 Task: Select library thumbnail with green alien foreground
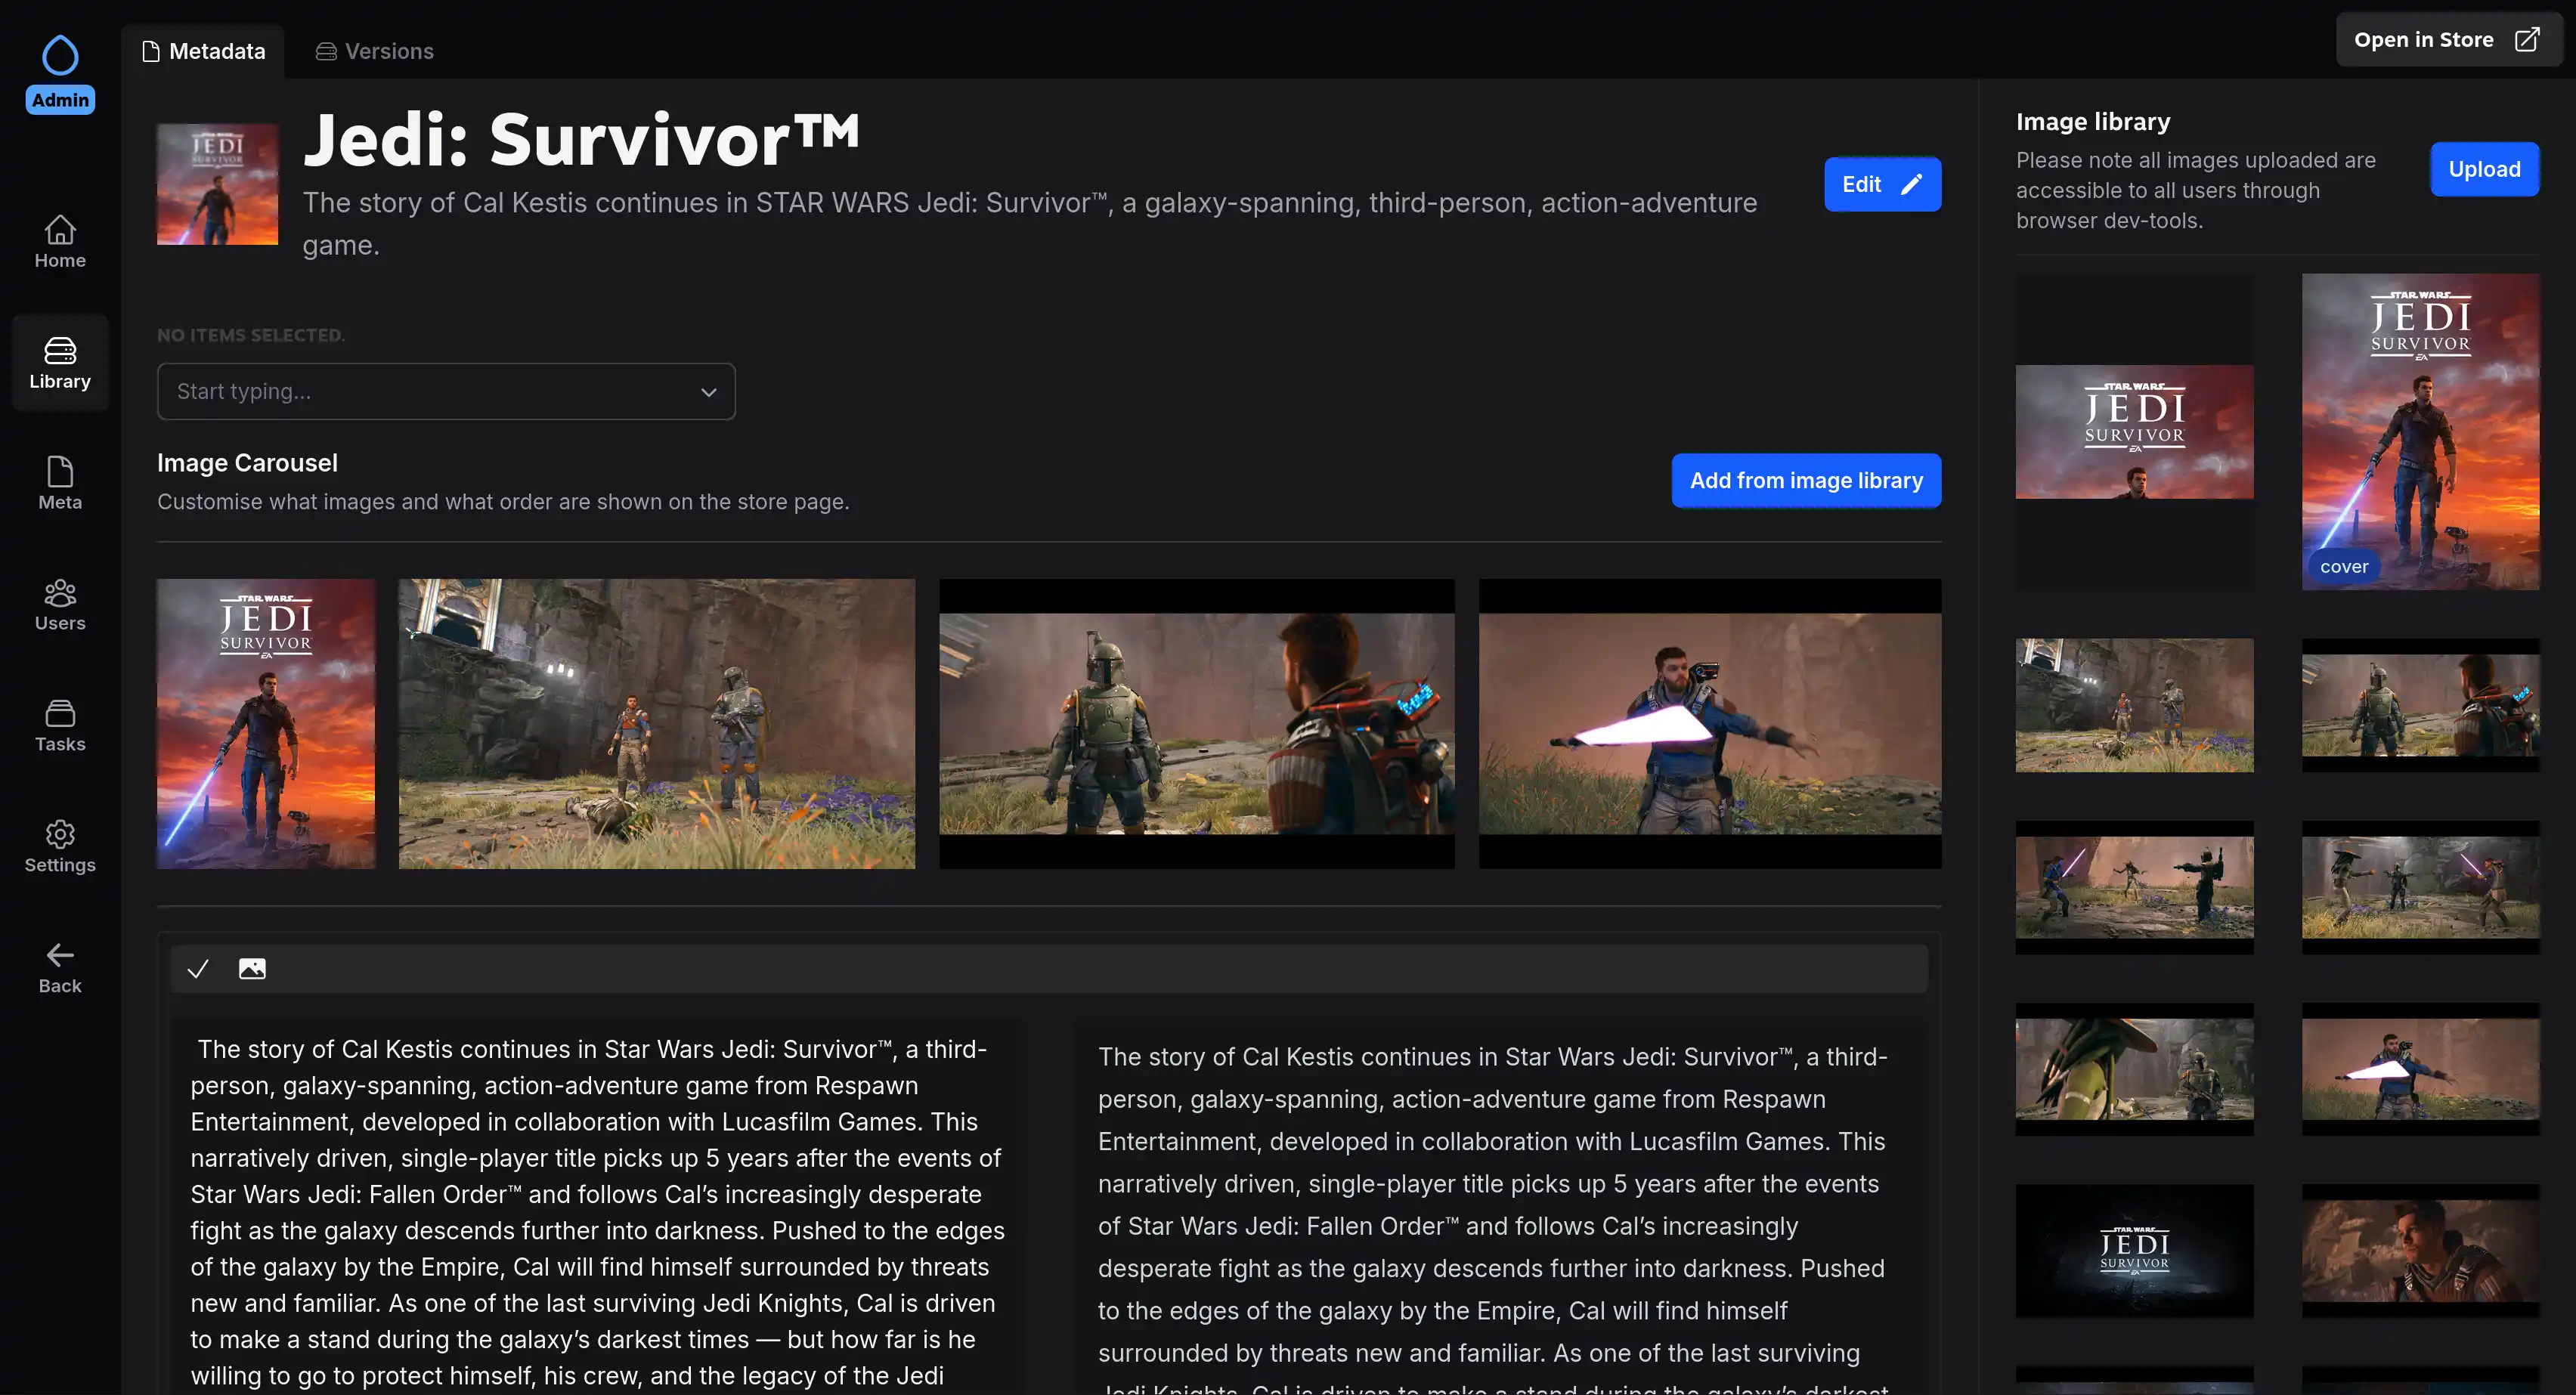[2134, 1069]
